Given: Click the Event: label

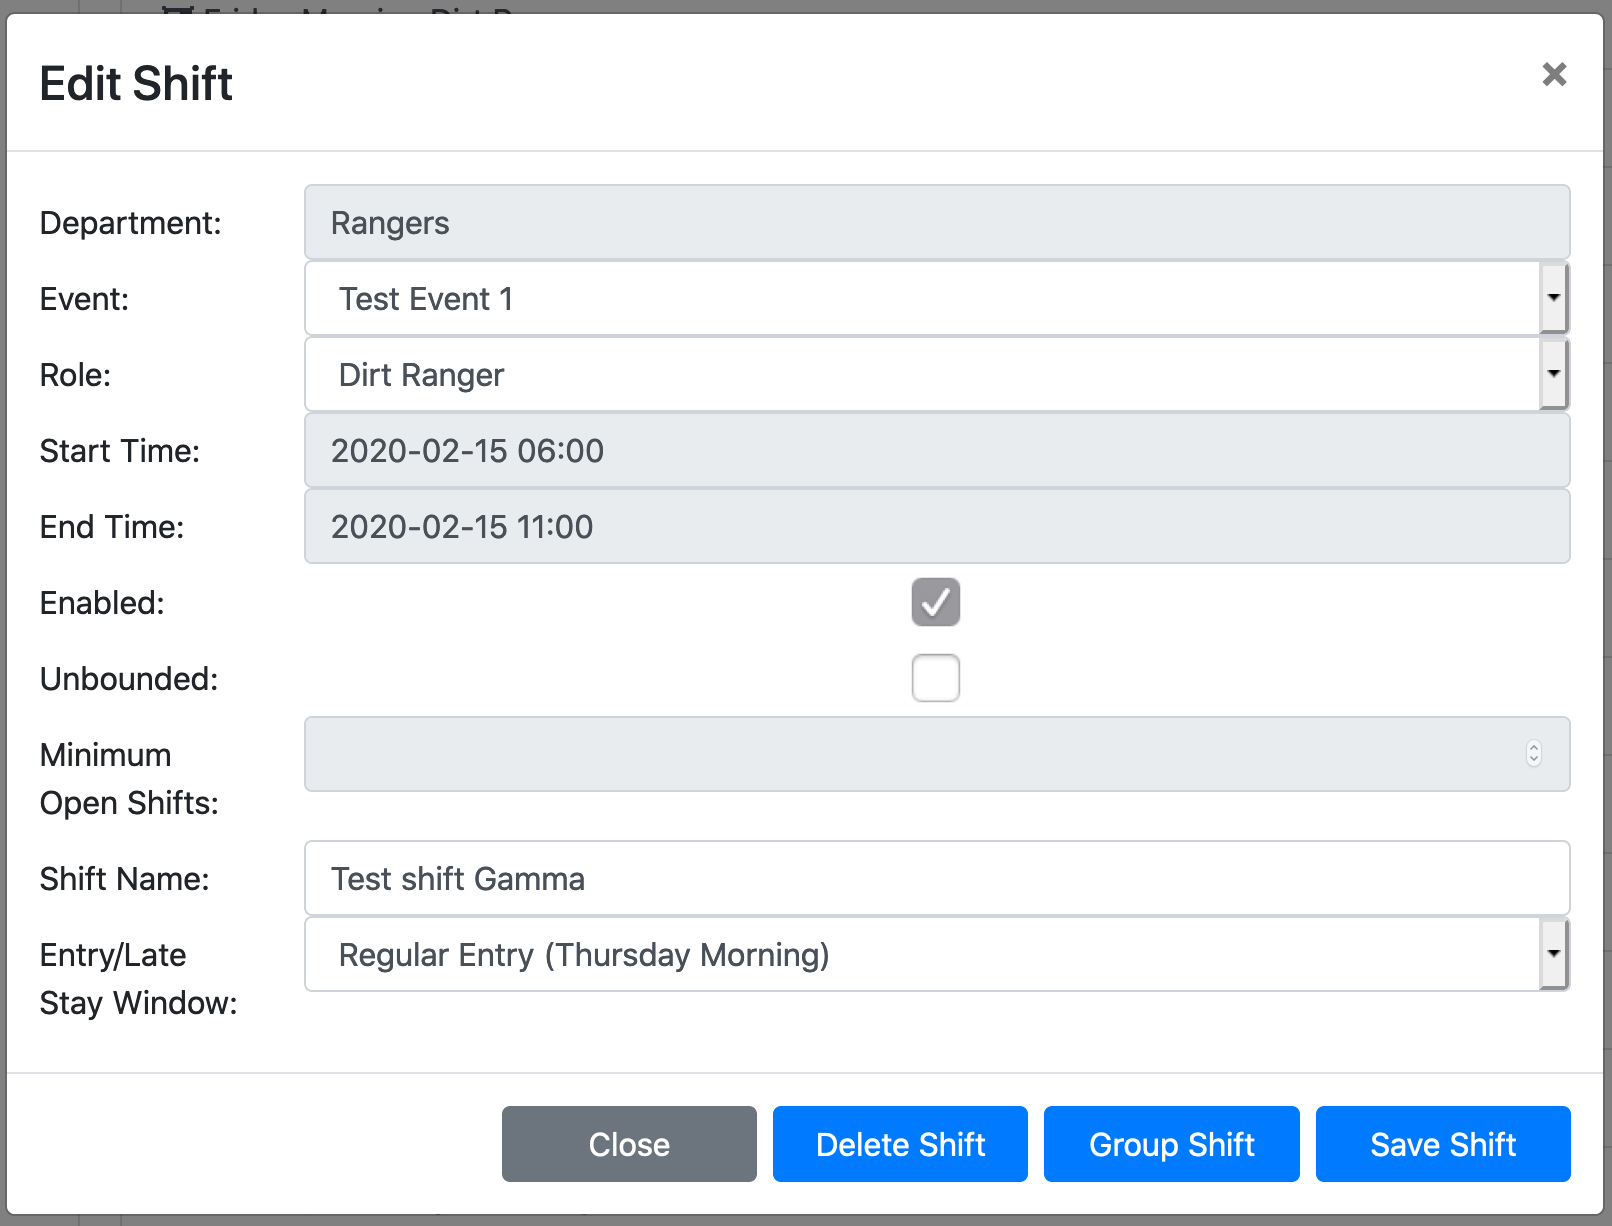Looking at the screenshot, I should point(84,298).
